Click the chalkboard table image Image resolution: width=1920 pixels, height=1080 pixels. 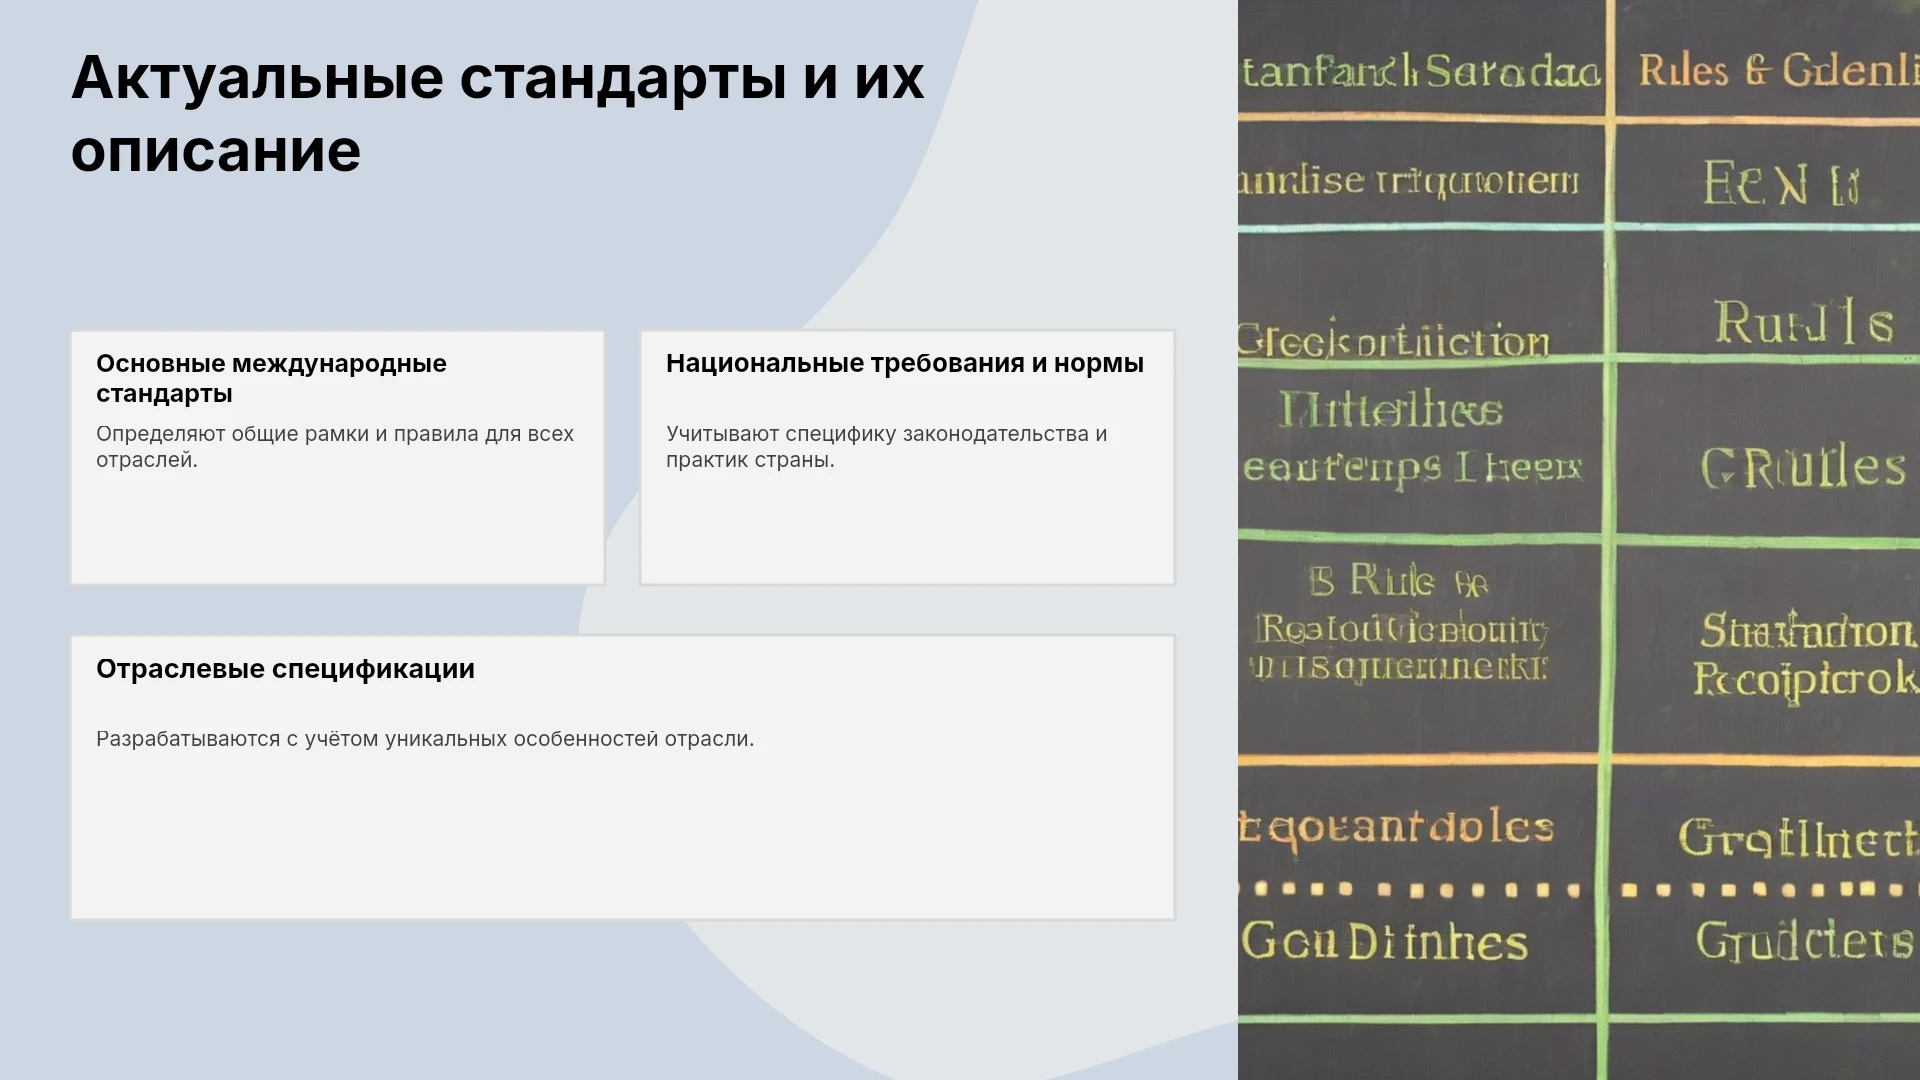(1579, 540)
